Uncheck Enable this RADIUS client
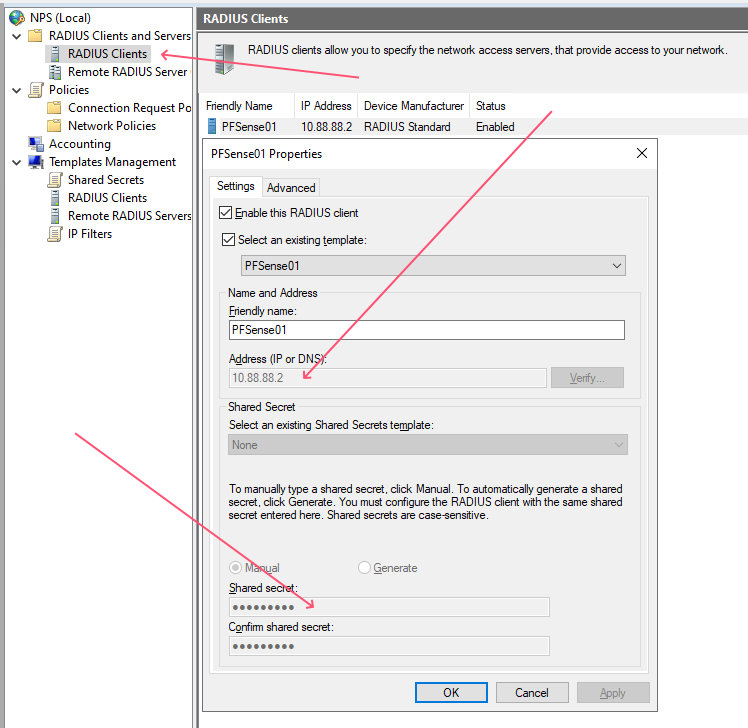This screenshot has height=728, width=748. pos(225,213)
